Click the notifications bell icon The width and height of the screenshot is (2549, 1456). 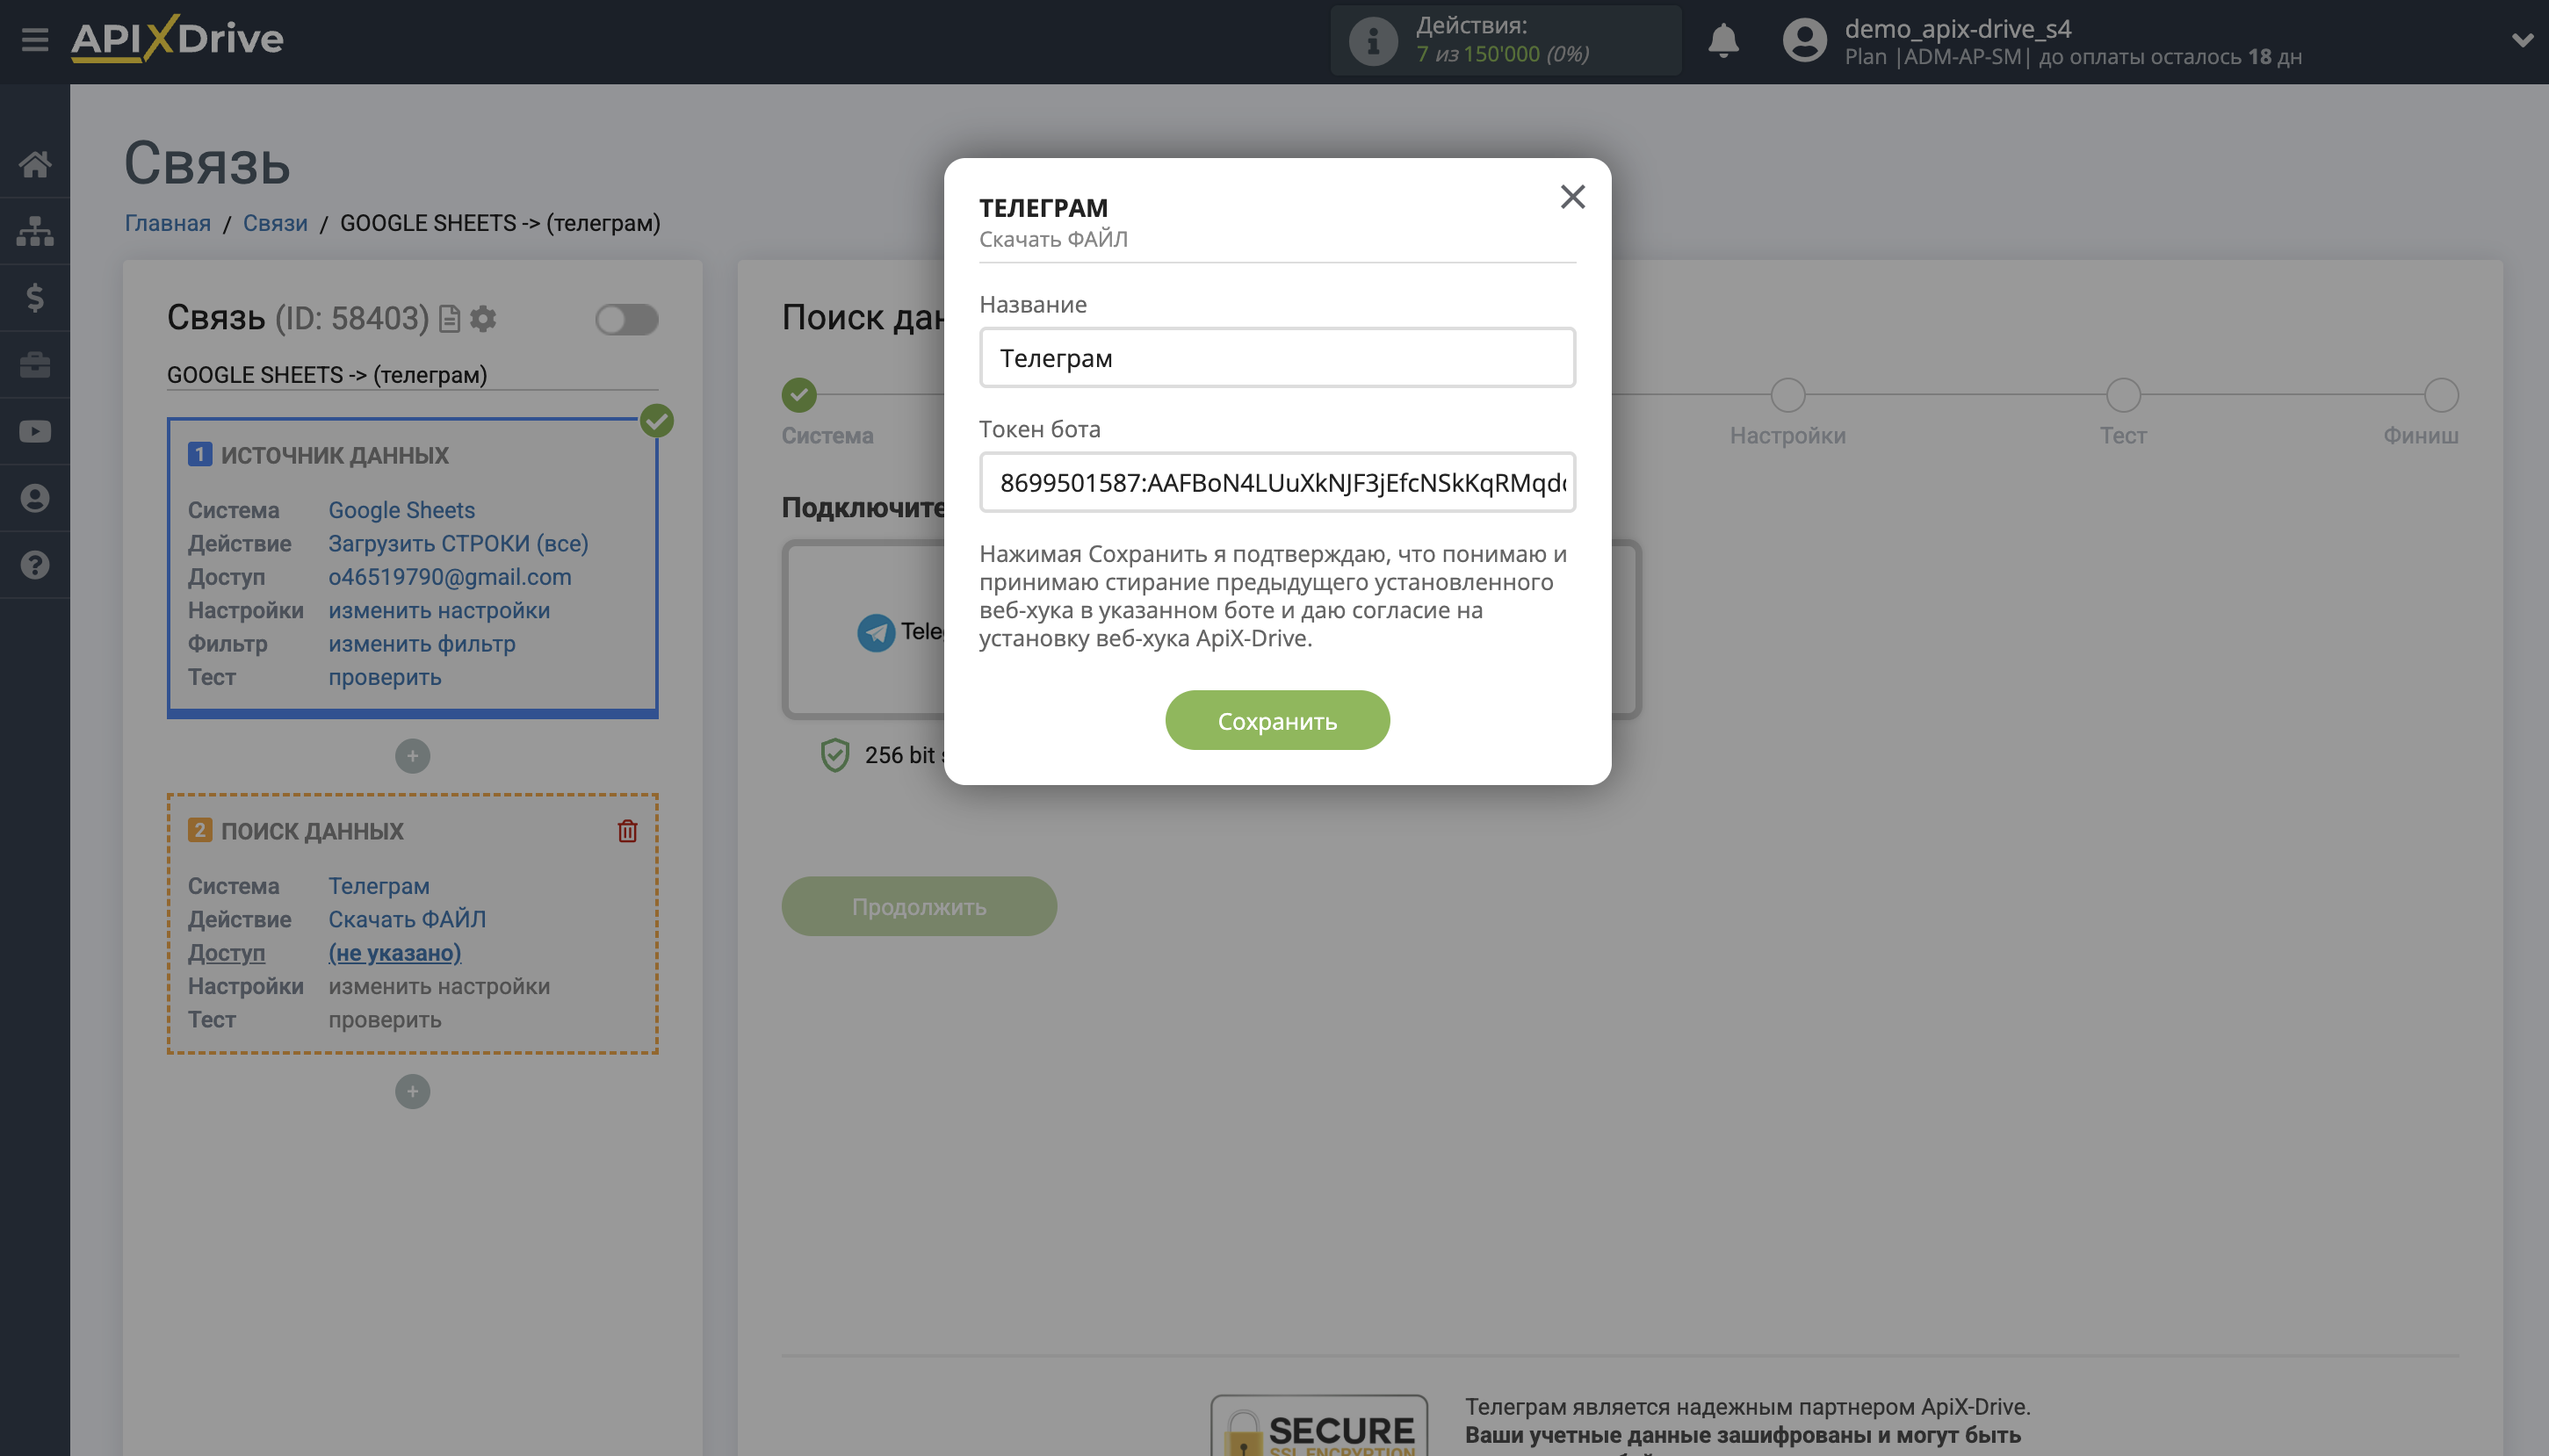[1723, 41]
